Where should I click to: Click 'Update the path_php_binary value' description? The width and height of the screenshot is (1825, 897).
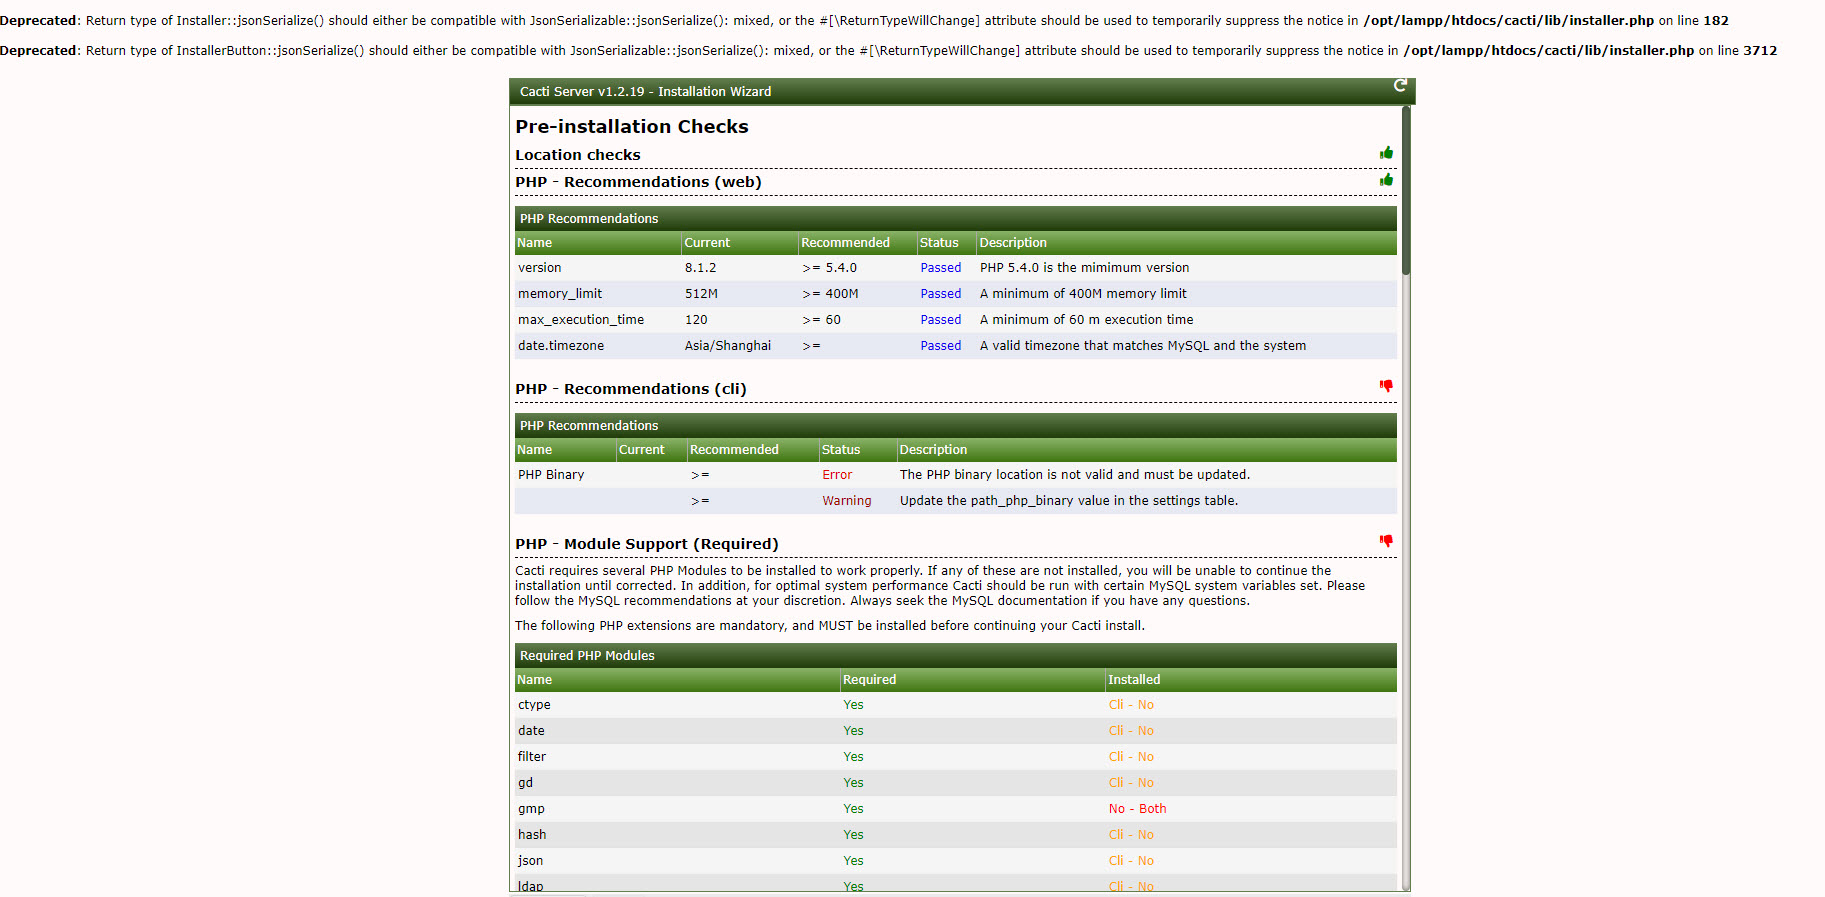[x=1069, y=501]
